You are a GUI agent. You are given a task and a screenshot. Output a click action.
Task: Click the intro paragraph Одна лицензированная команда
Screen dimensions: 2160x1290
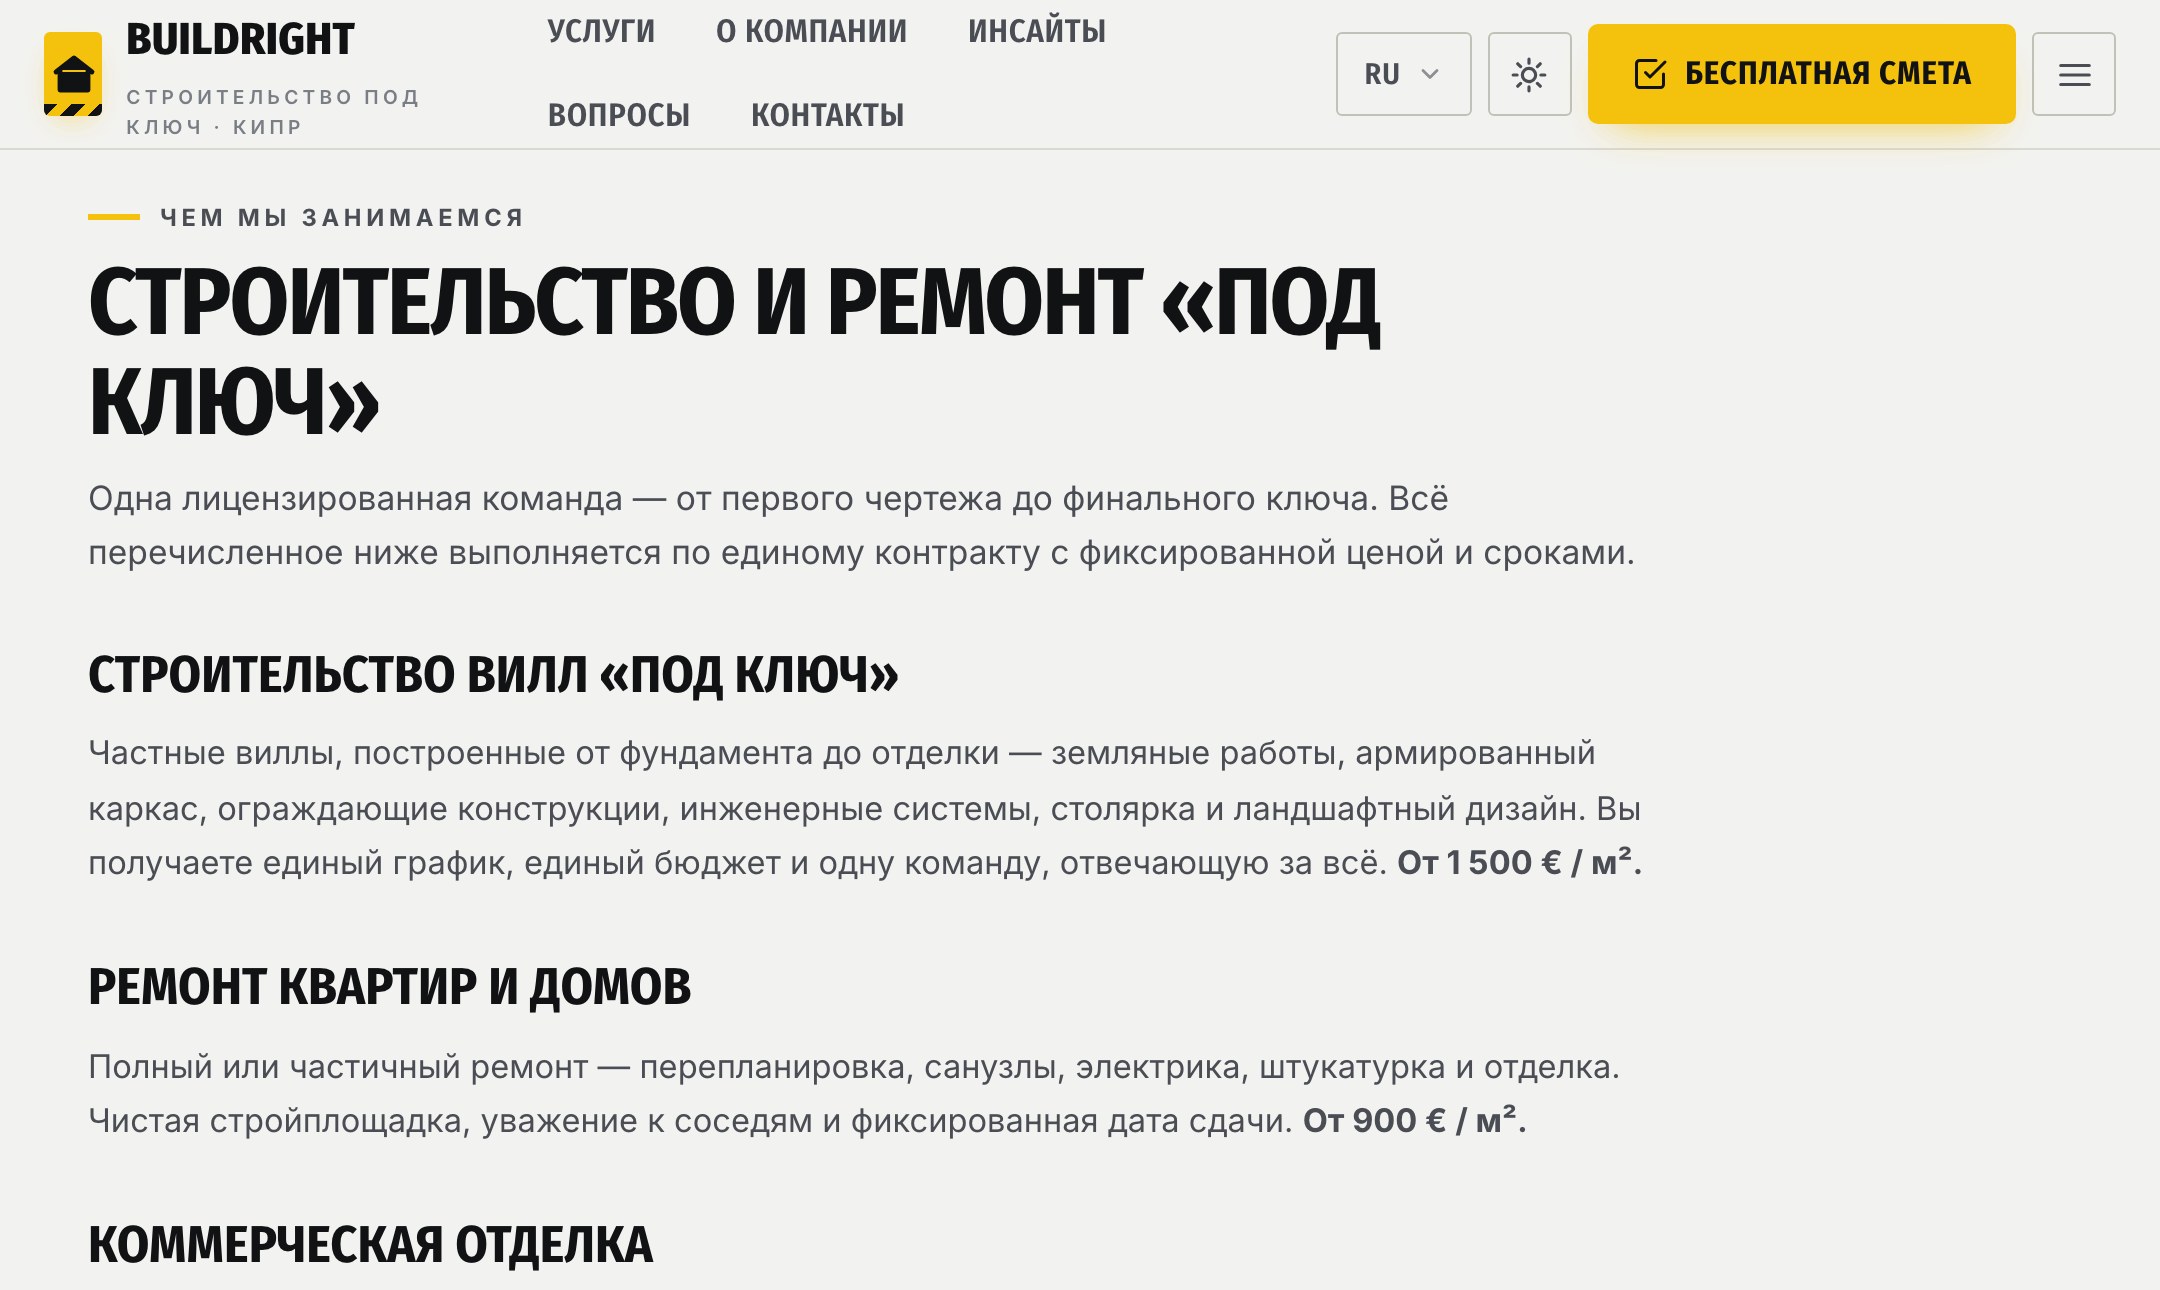pos(861,525)
